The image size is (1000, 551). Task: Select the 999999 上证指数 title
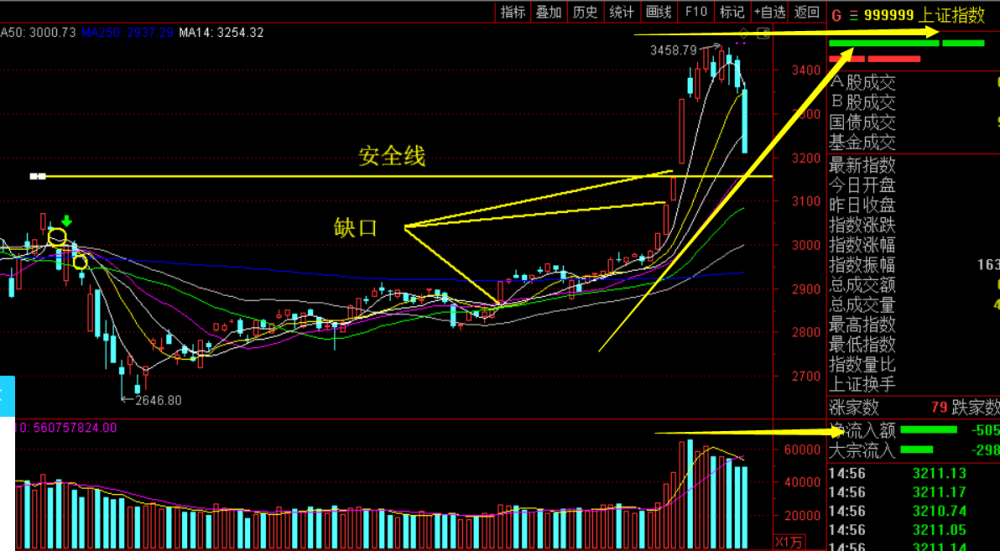point(925,16)
